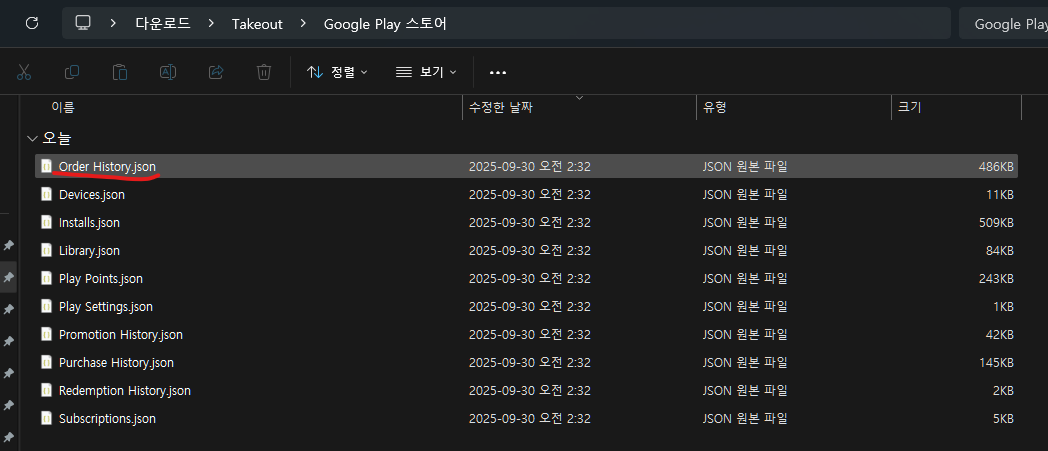The height and width of the screenshot is (451, 1048).
Task: Click the 42KB size of Promotion History.json
Action: coord(999,335)
